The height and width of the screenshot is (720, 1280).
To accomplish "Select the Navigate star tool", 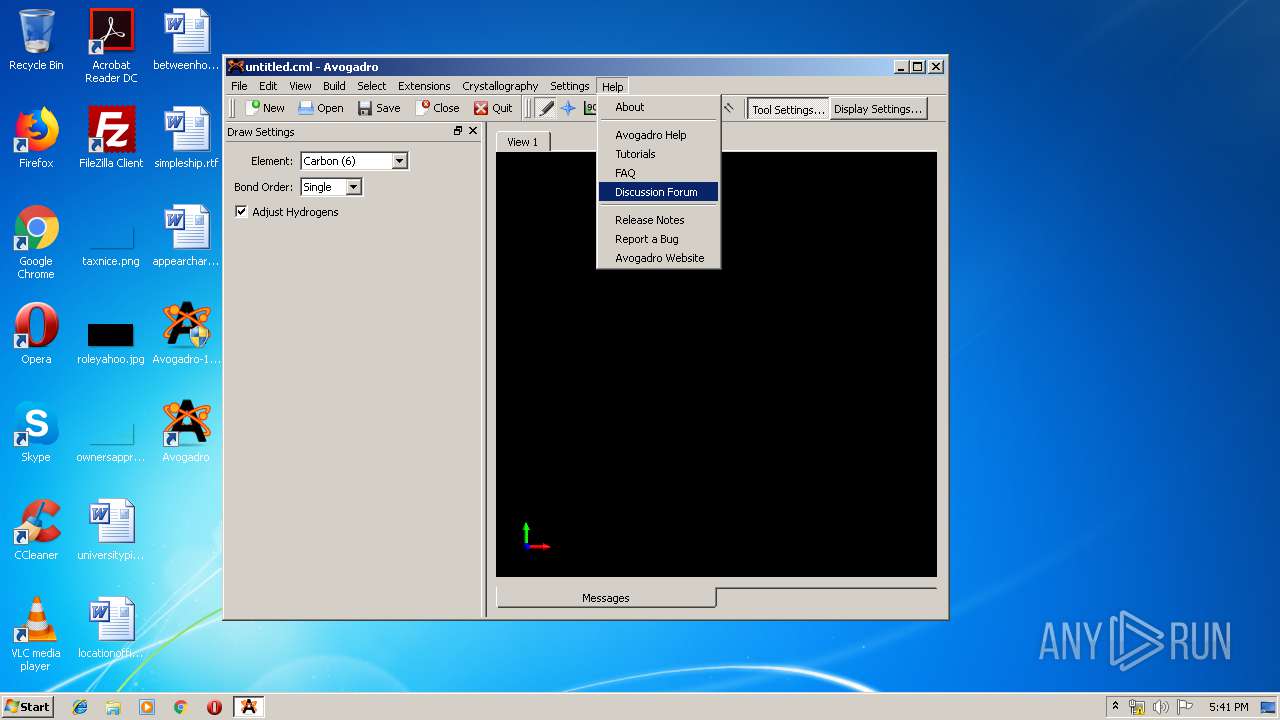I will pyautogui.click(x=568, y=108).
